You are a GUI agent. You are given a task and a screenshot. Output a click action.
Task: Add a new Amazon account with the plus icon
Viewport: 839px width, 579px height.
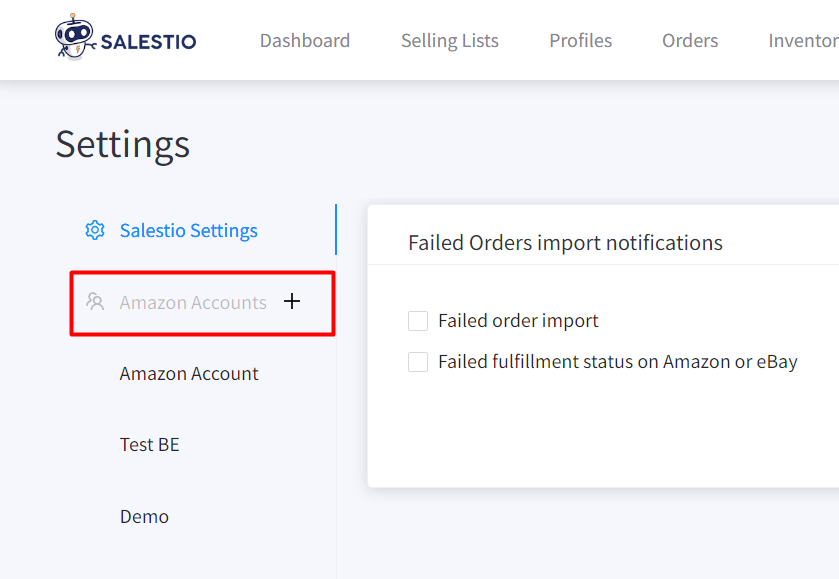292,301
